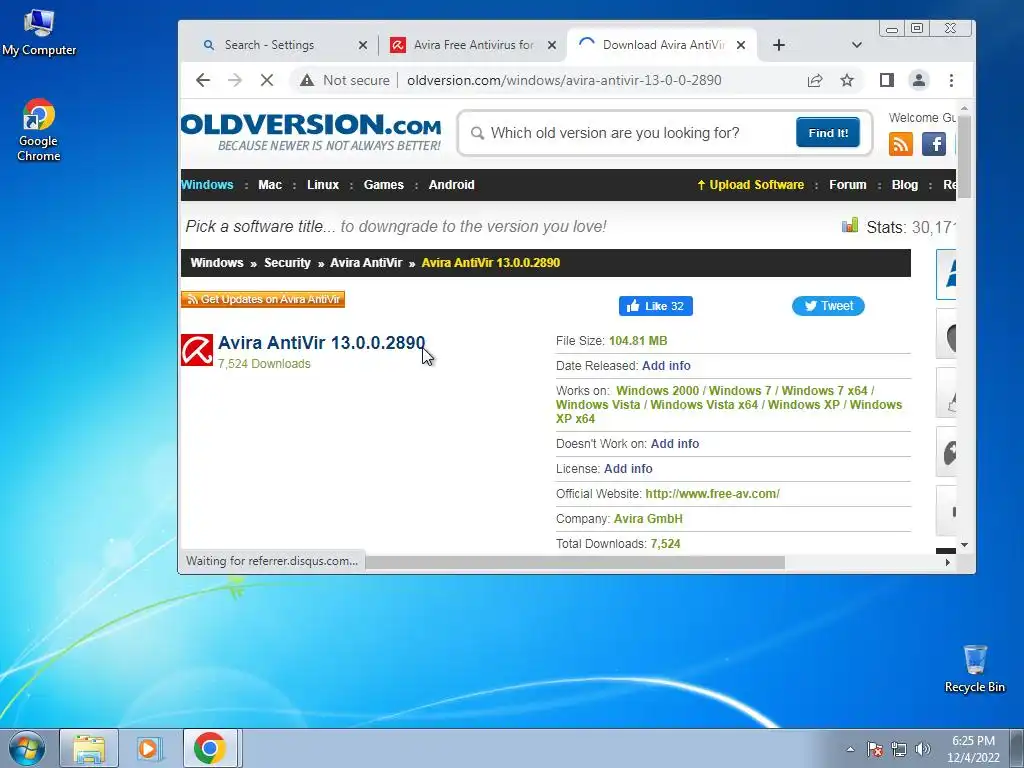Viewport: 1024px width, 768px height.
Task: Switch to the Avira Free Antivirus tab
Action: tap(473, 45)
